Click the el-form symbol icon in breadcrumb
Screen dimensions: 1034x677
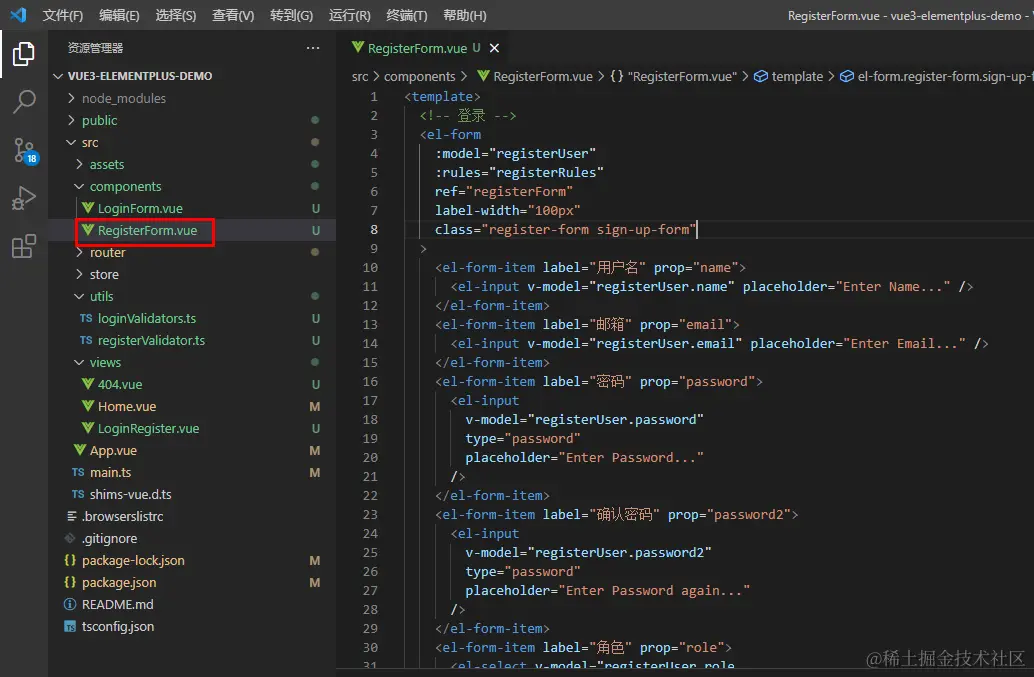pos(847,76)
